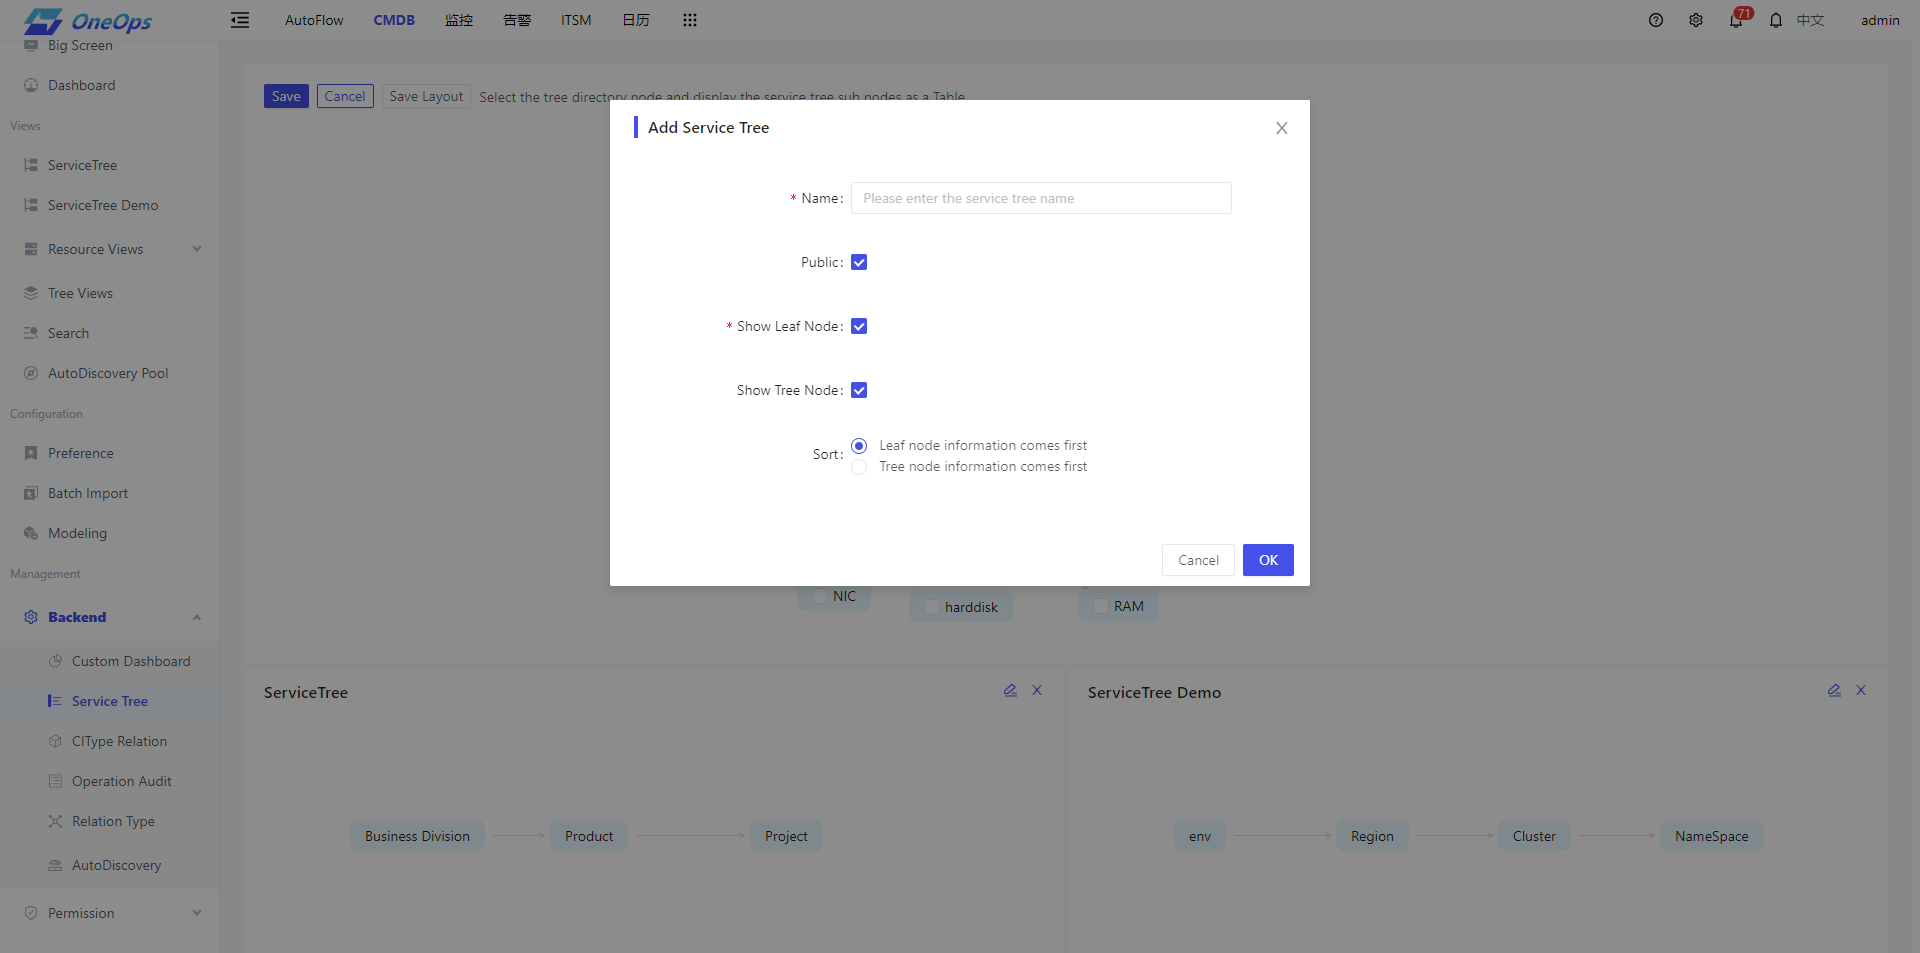Click the Relation Type icon

tap(55, 821)
